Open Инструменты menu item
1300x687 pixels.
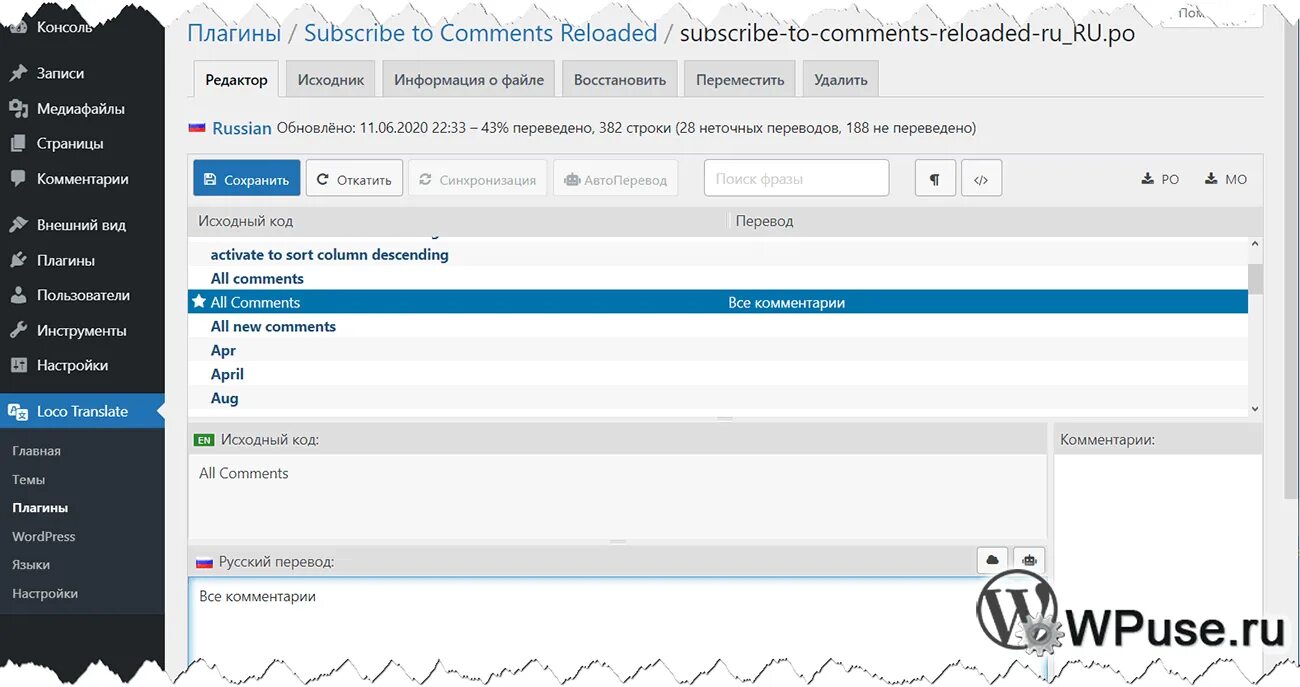click(82, 330)
